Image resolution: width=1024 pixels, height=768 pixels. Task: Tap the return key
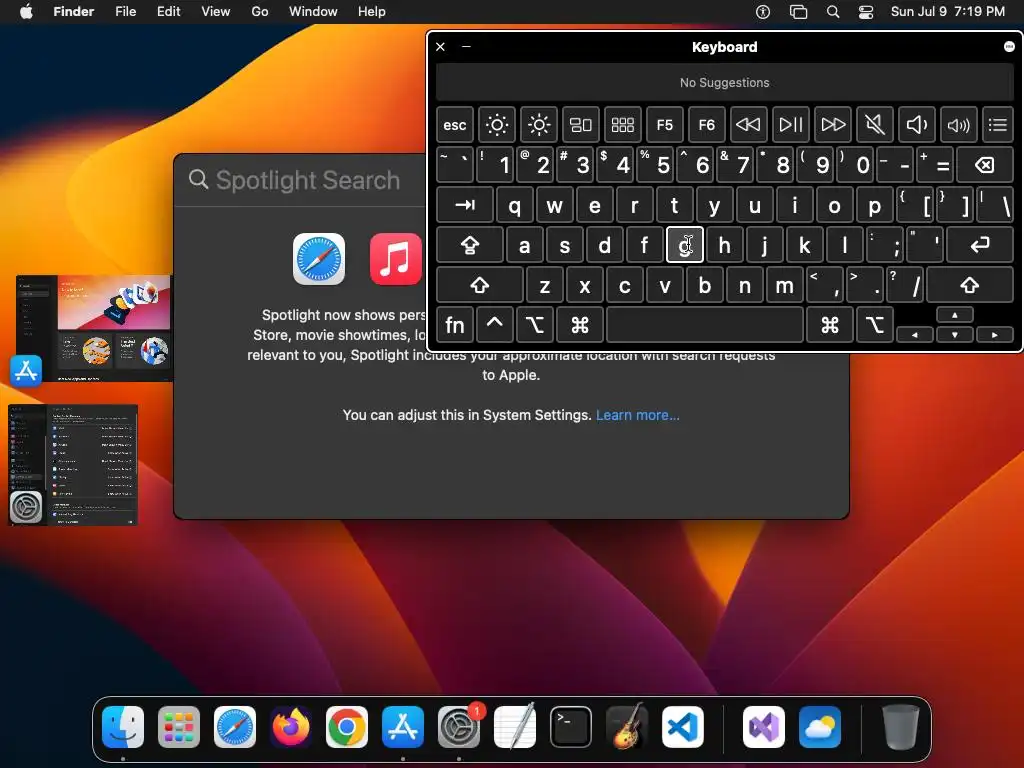[x=980, y=245]
